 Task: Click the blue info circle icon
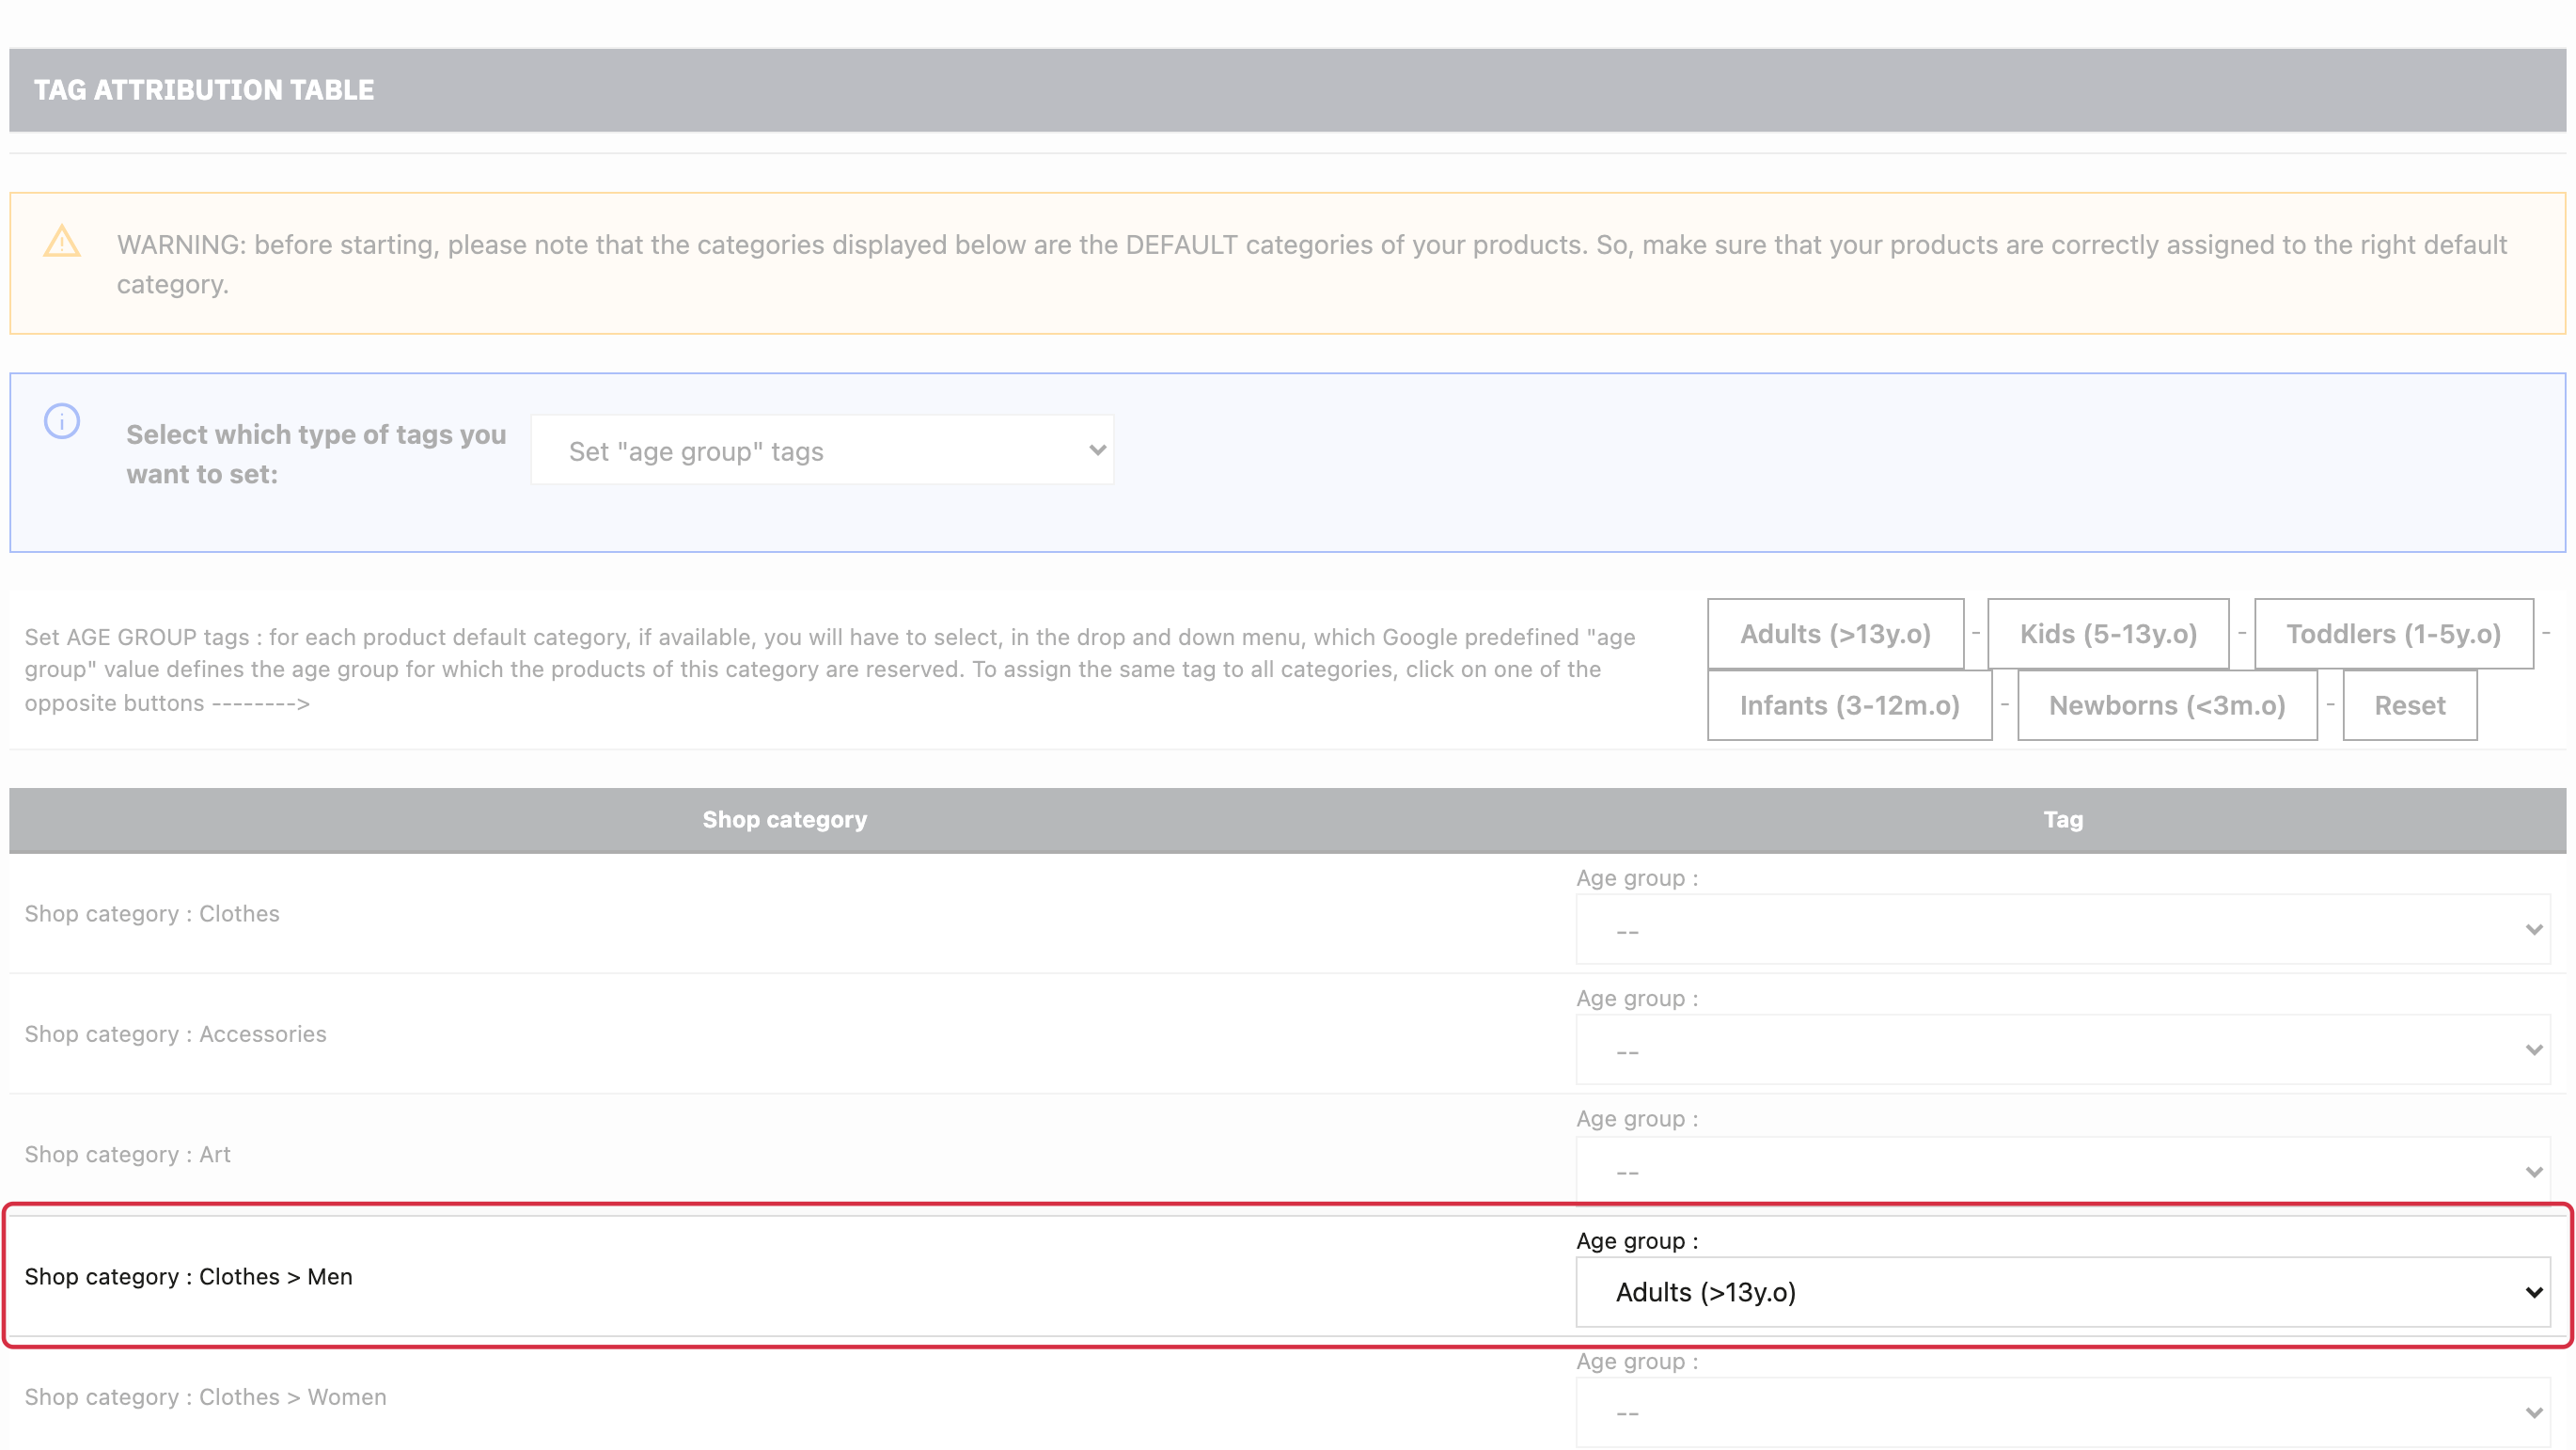[62, 421]
